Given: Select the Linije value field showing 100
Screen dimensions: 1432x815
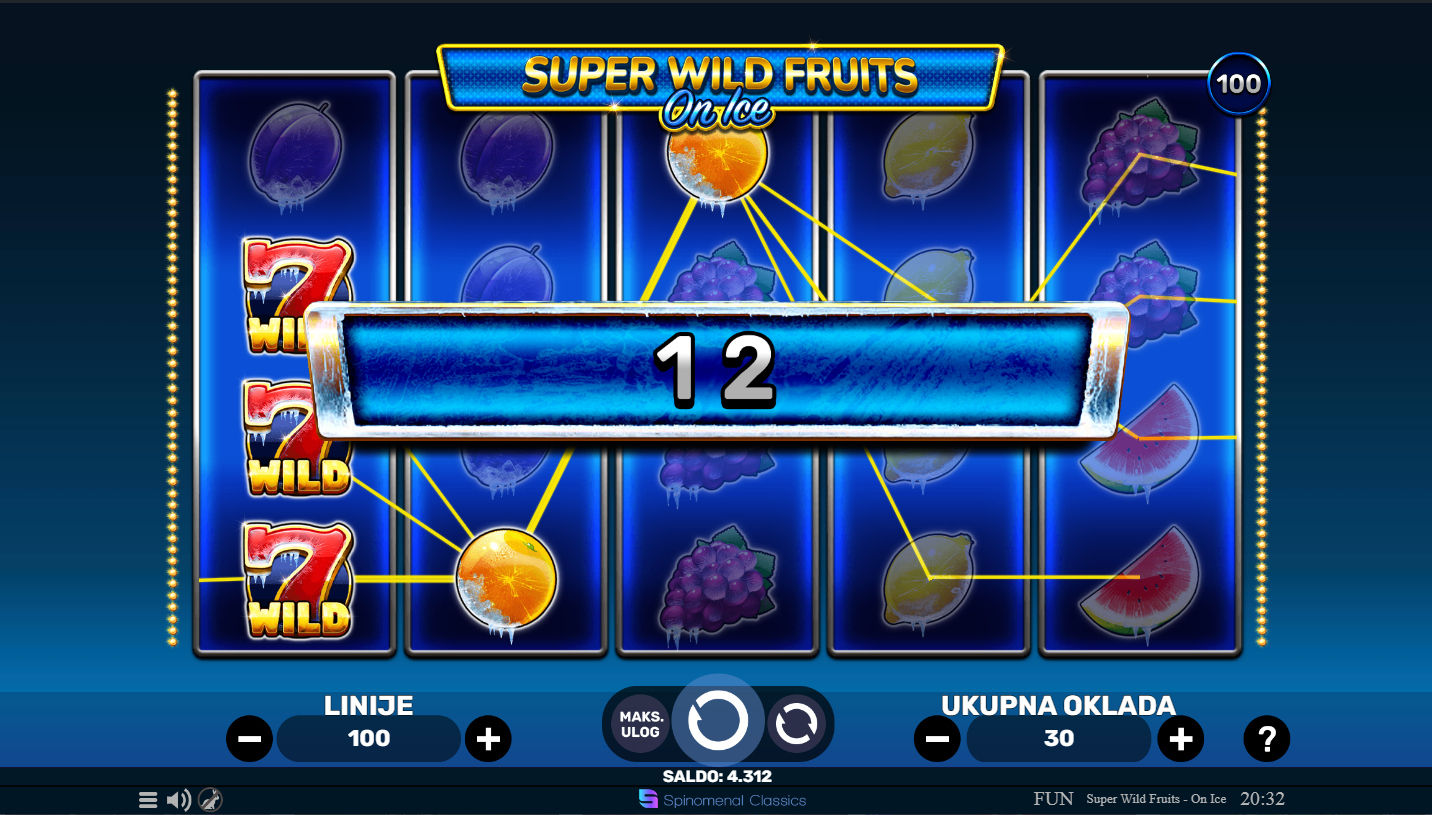Looking at the screenshot, I should 369,739.
